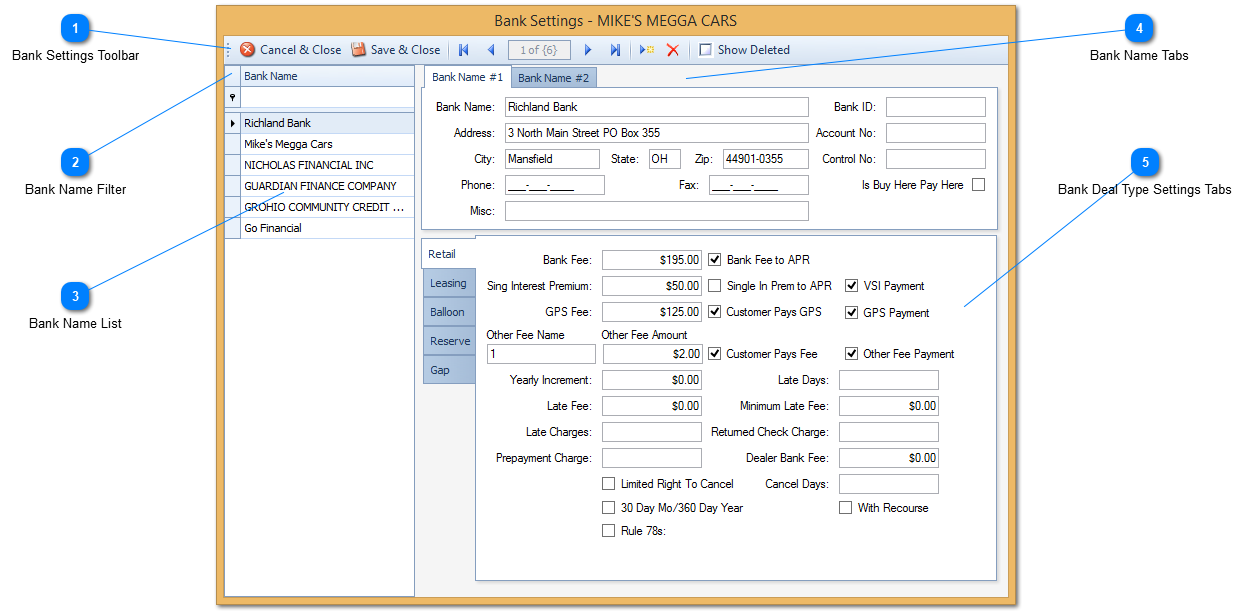Switch to the Bank Name #2 tab

pyautogui.click(x=553, y=78)
